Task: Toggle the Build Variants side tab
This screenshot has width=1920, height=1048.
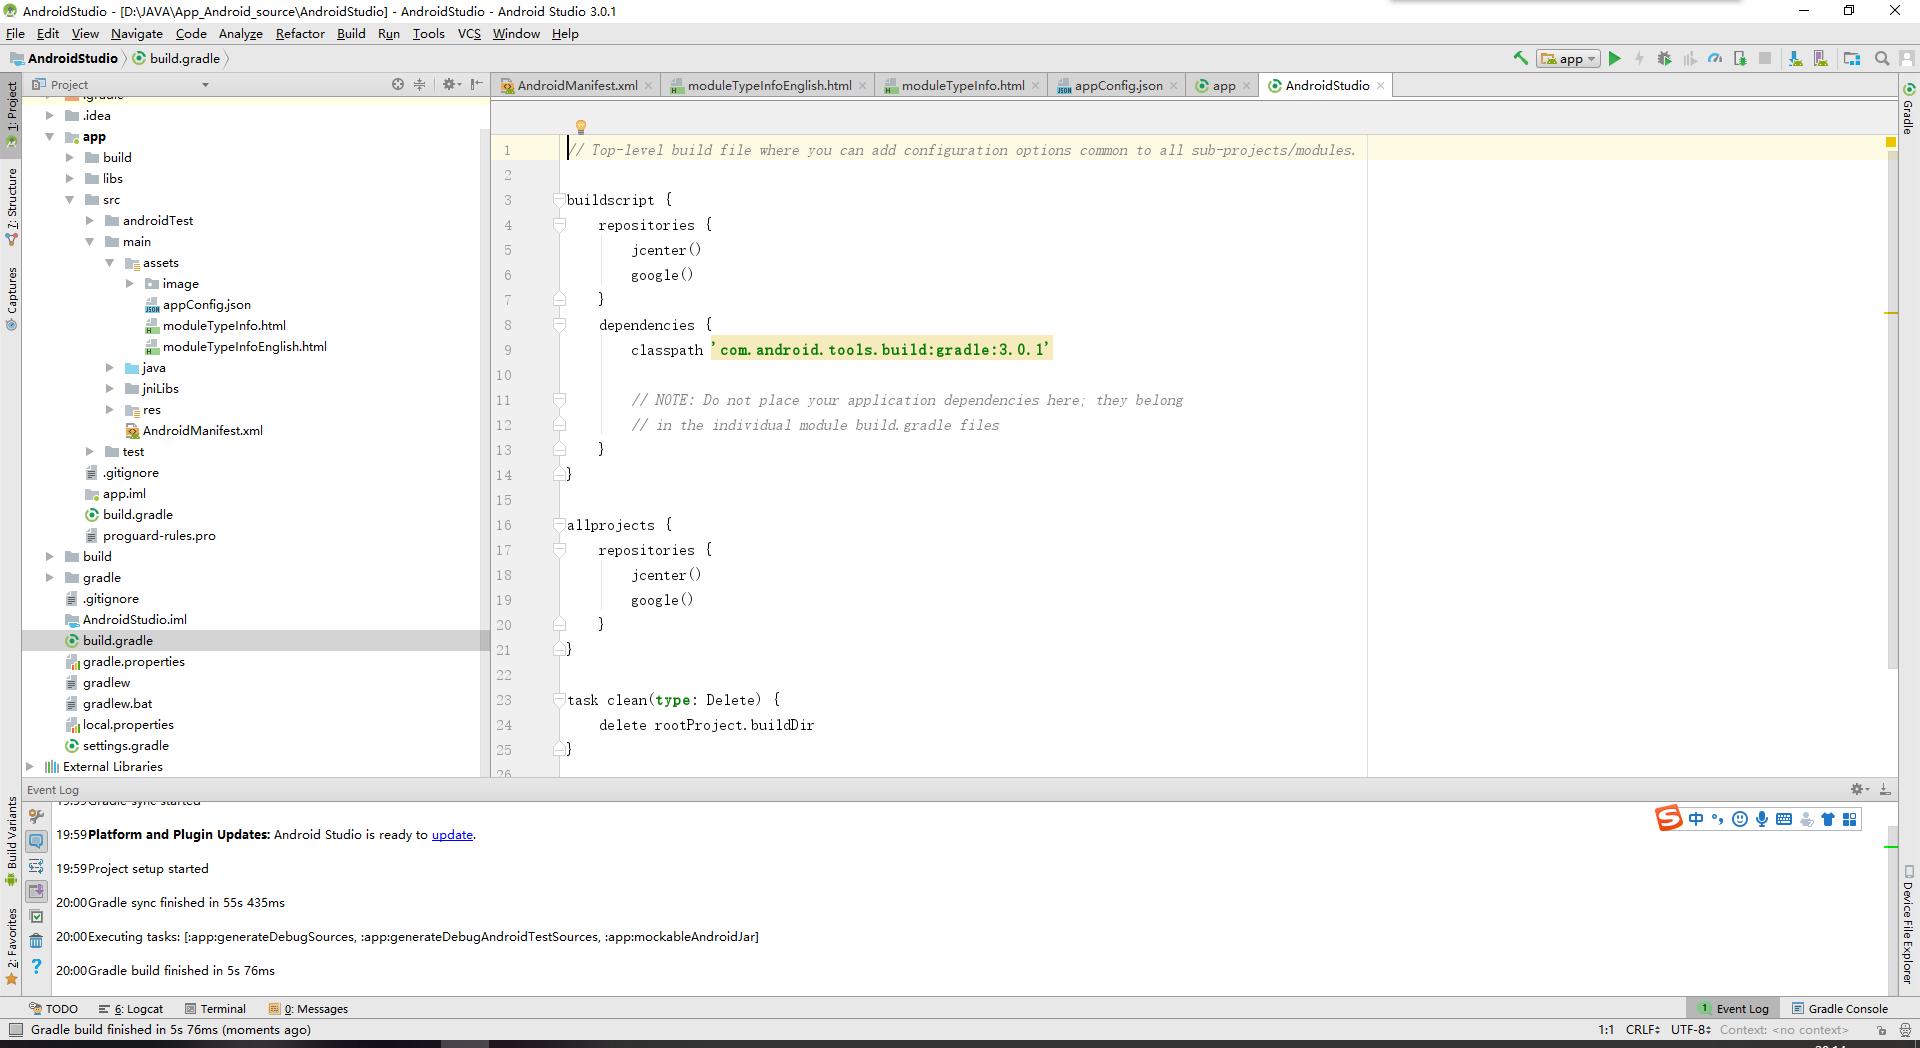Action: 11,840
